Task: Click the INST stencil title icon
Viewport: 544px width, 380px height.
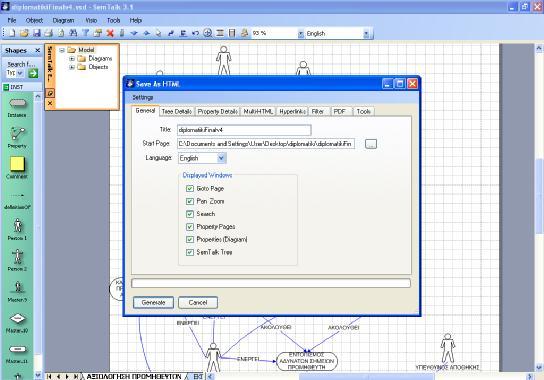Action: 6,87
